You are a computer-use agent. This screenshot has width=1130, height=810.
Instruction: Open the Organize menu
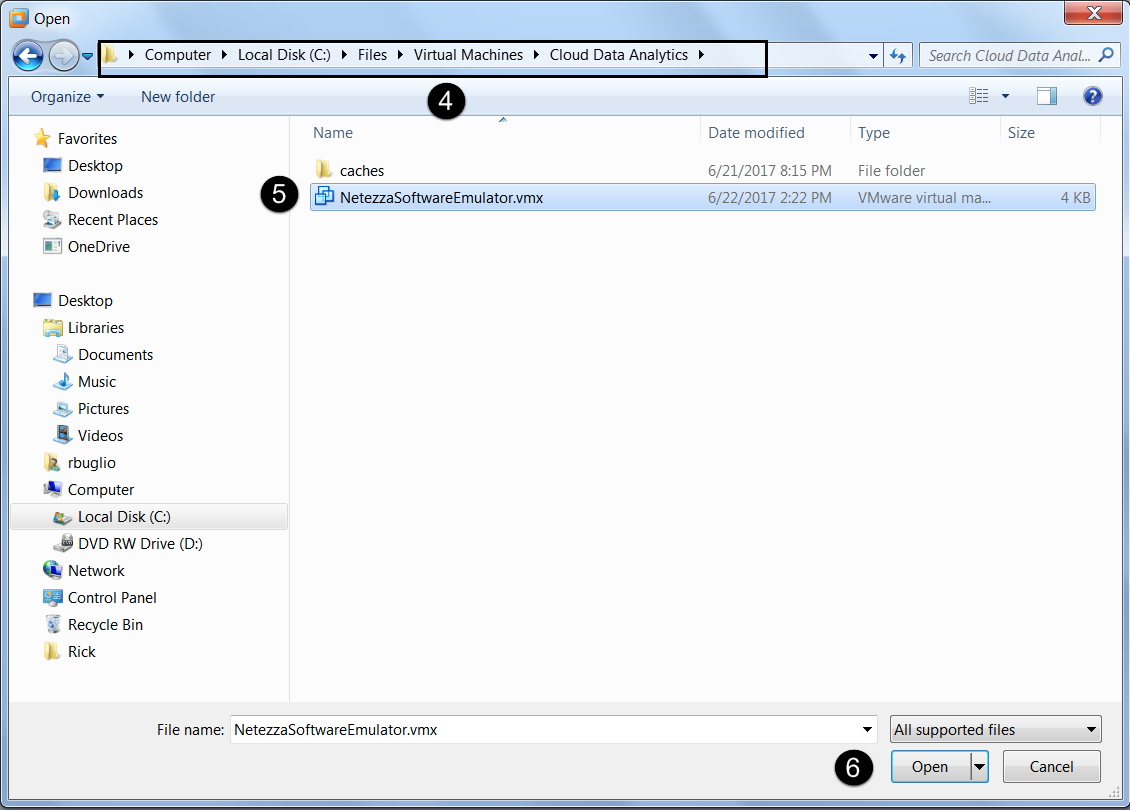point(67,97)
